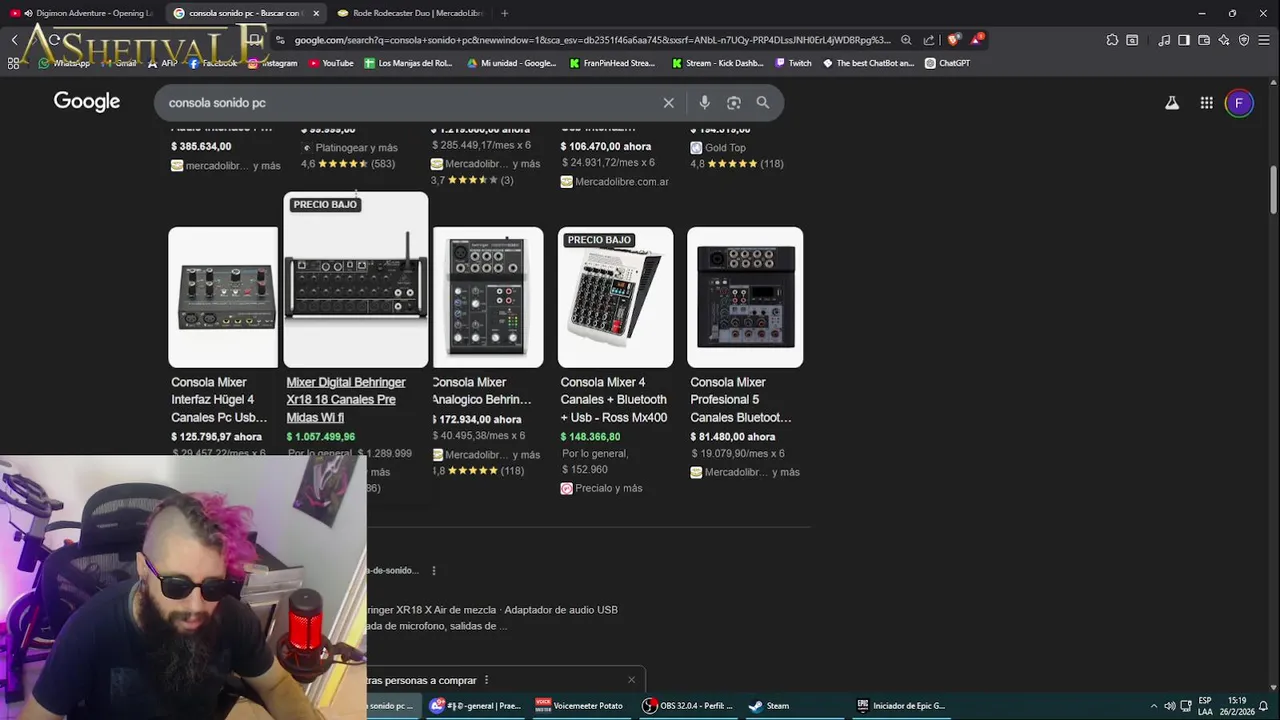Screen dimensions: 1280x720
Task: Open Voicemeeter Potato from taskbar
Action: click(580, 705)
